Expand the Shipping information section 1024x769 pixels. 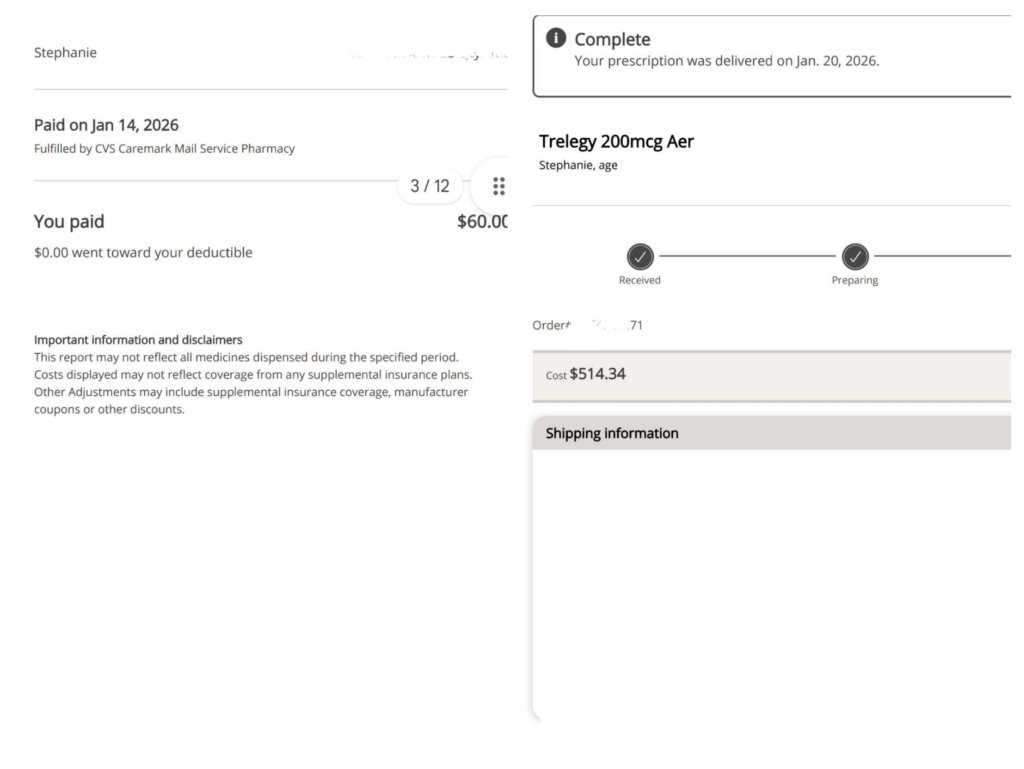[x=612, y=433]
